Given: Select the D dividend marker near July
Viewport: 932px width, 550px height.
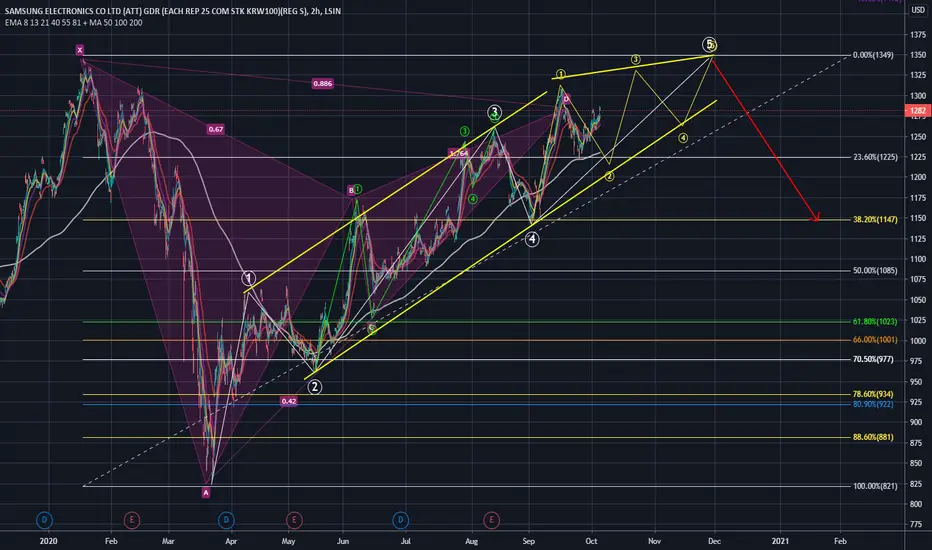Looking at the screenshot, I should click(401, 520).
